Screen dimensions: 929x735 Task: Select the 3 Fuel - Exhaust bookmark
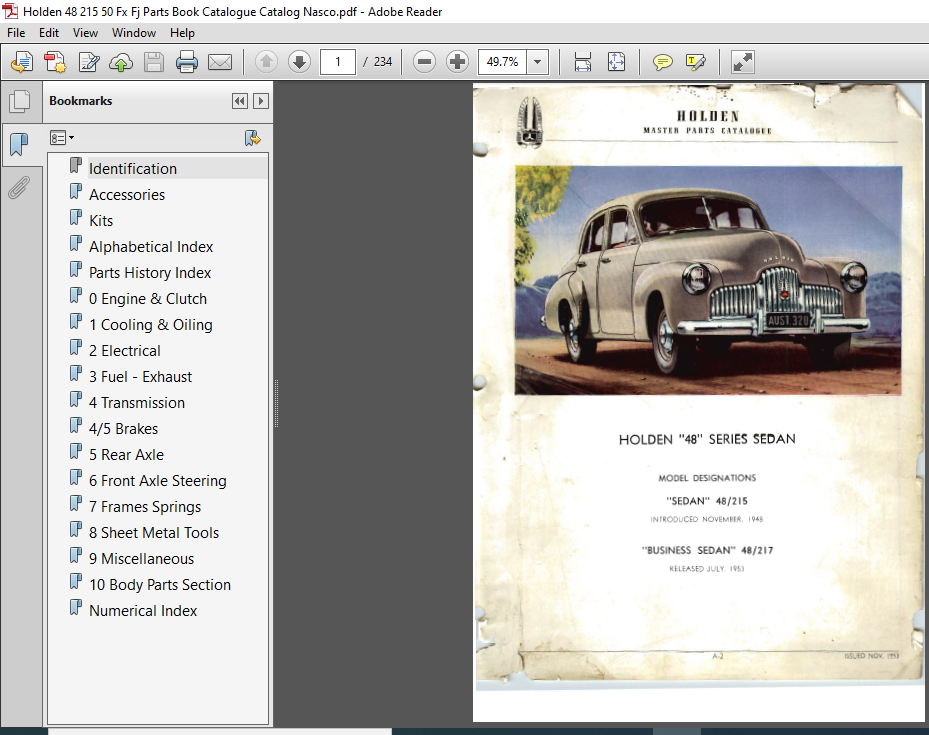point(140,377)
